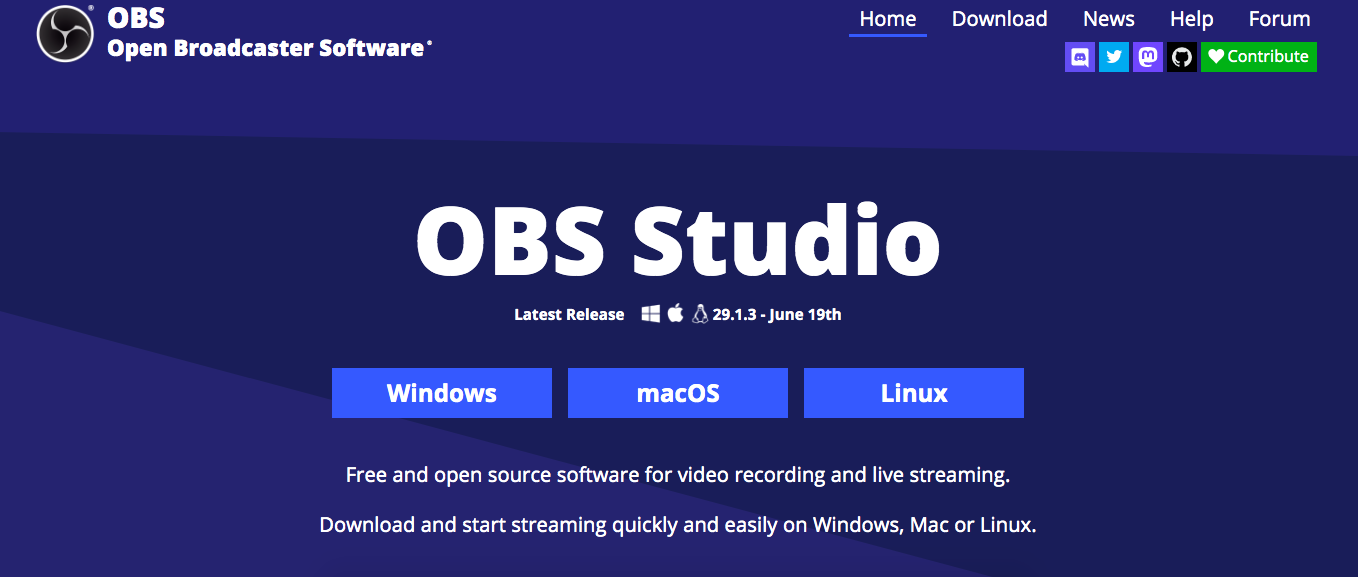The image size is (1358, 577).
Task: Click the Linux penguin icon beside version
Action: point(700,314)
